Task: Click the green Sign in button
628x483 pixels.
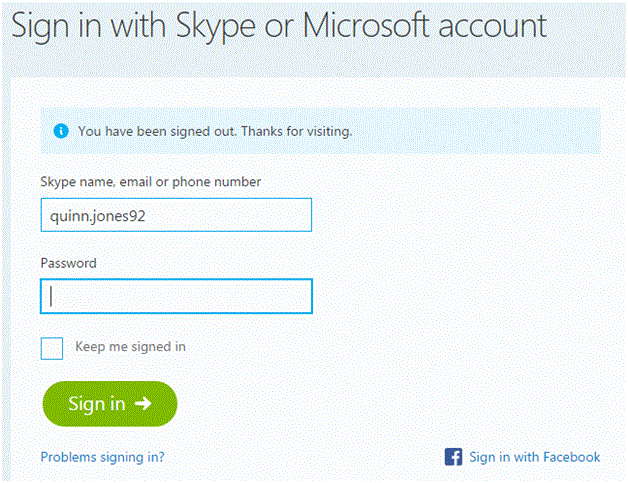Action: coord(110,404)
